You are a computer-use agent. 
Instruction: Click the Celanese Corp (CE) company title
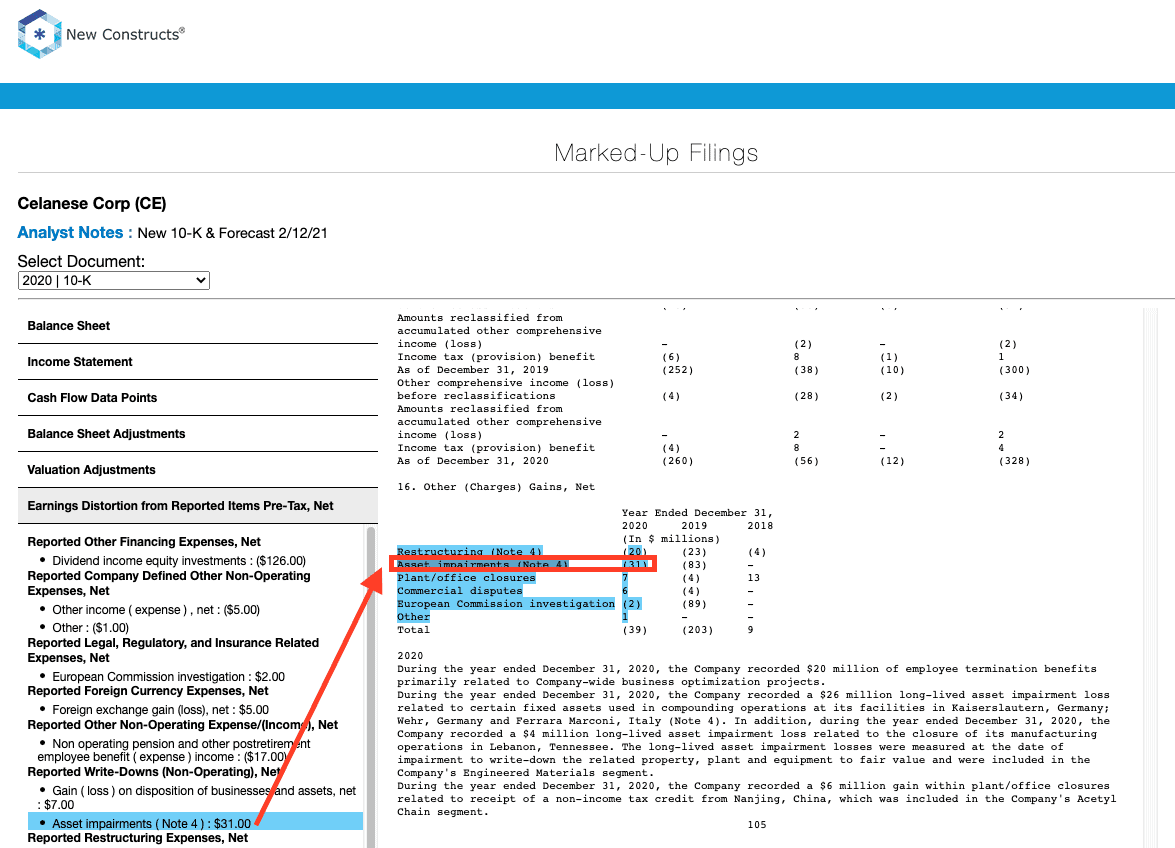coord(91,204)
